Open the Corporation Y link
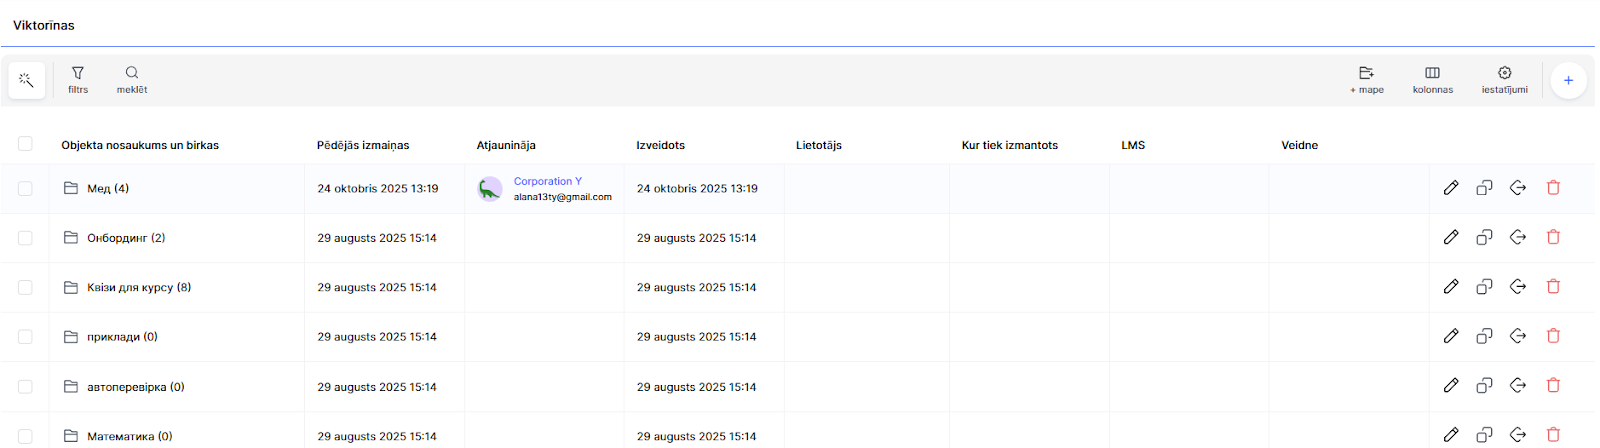The image size is (1600, 448). coord(547,181)
